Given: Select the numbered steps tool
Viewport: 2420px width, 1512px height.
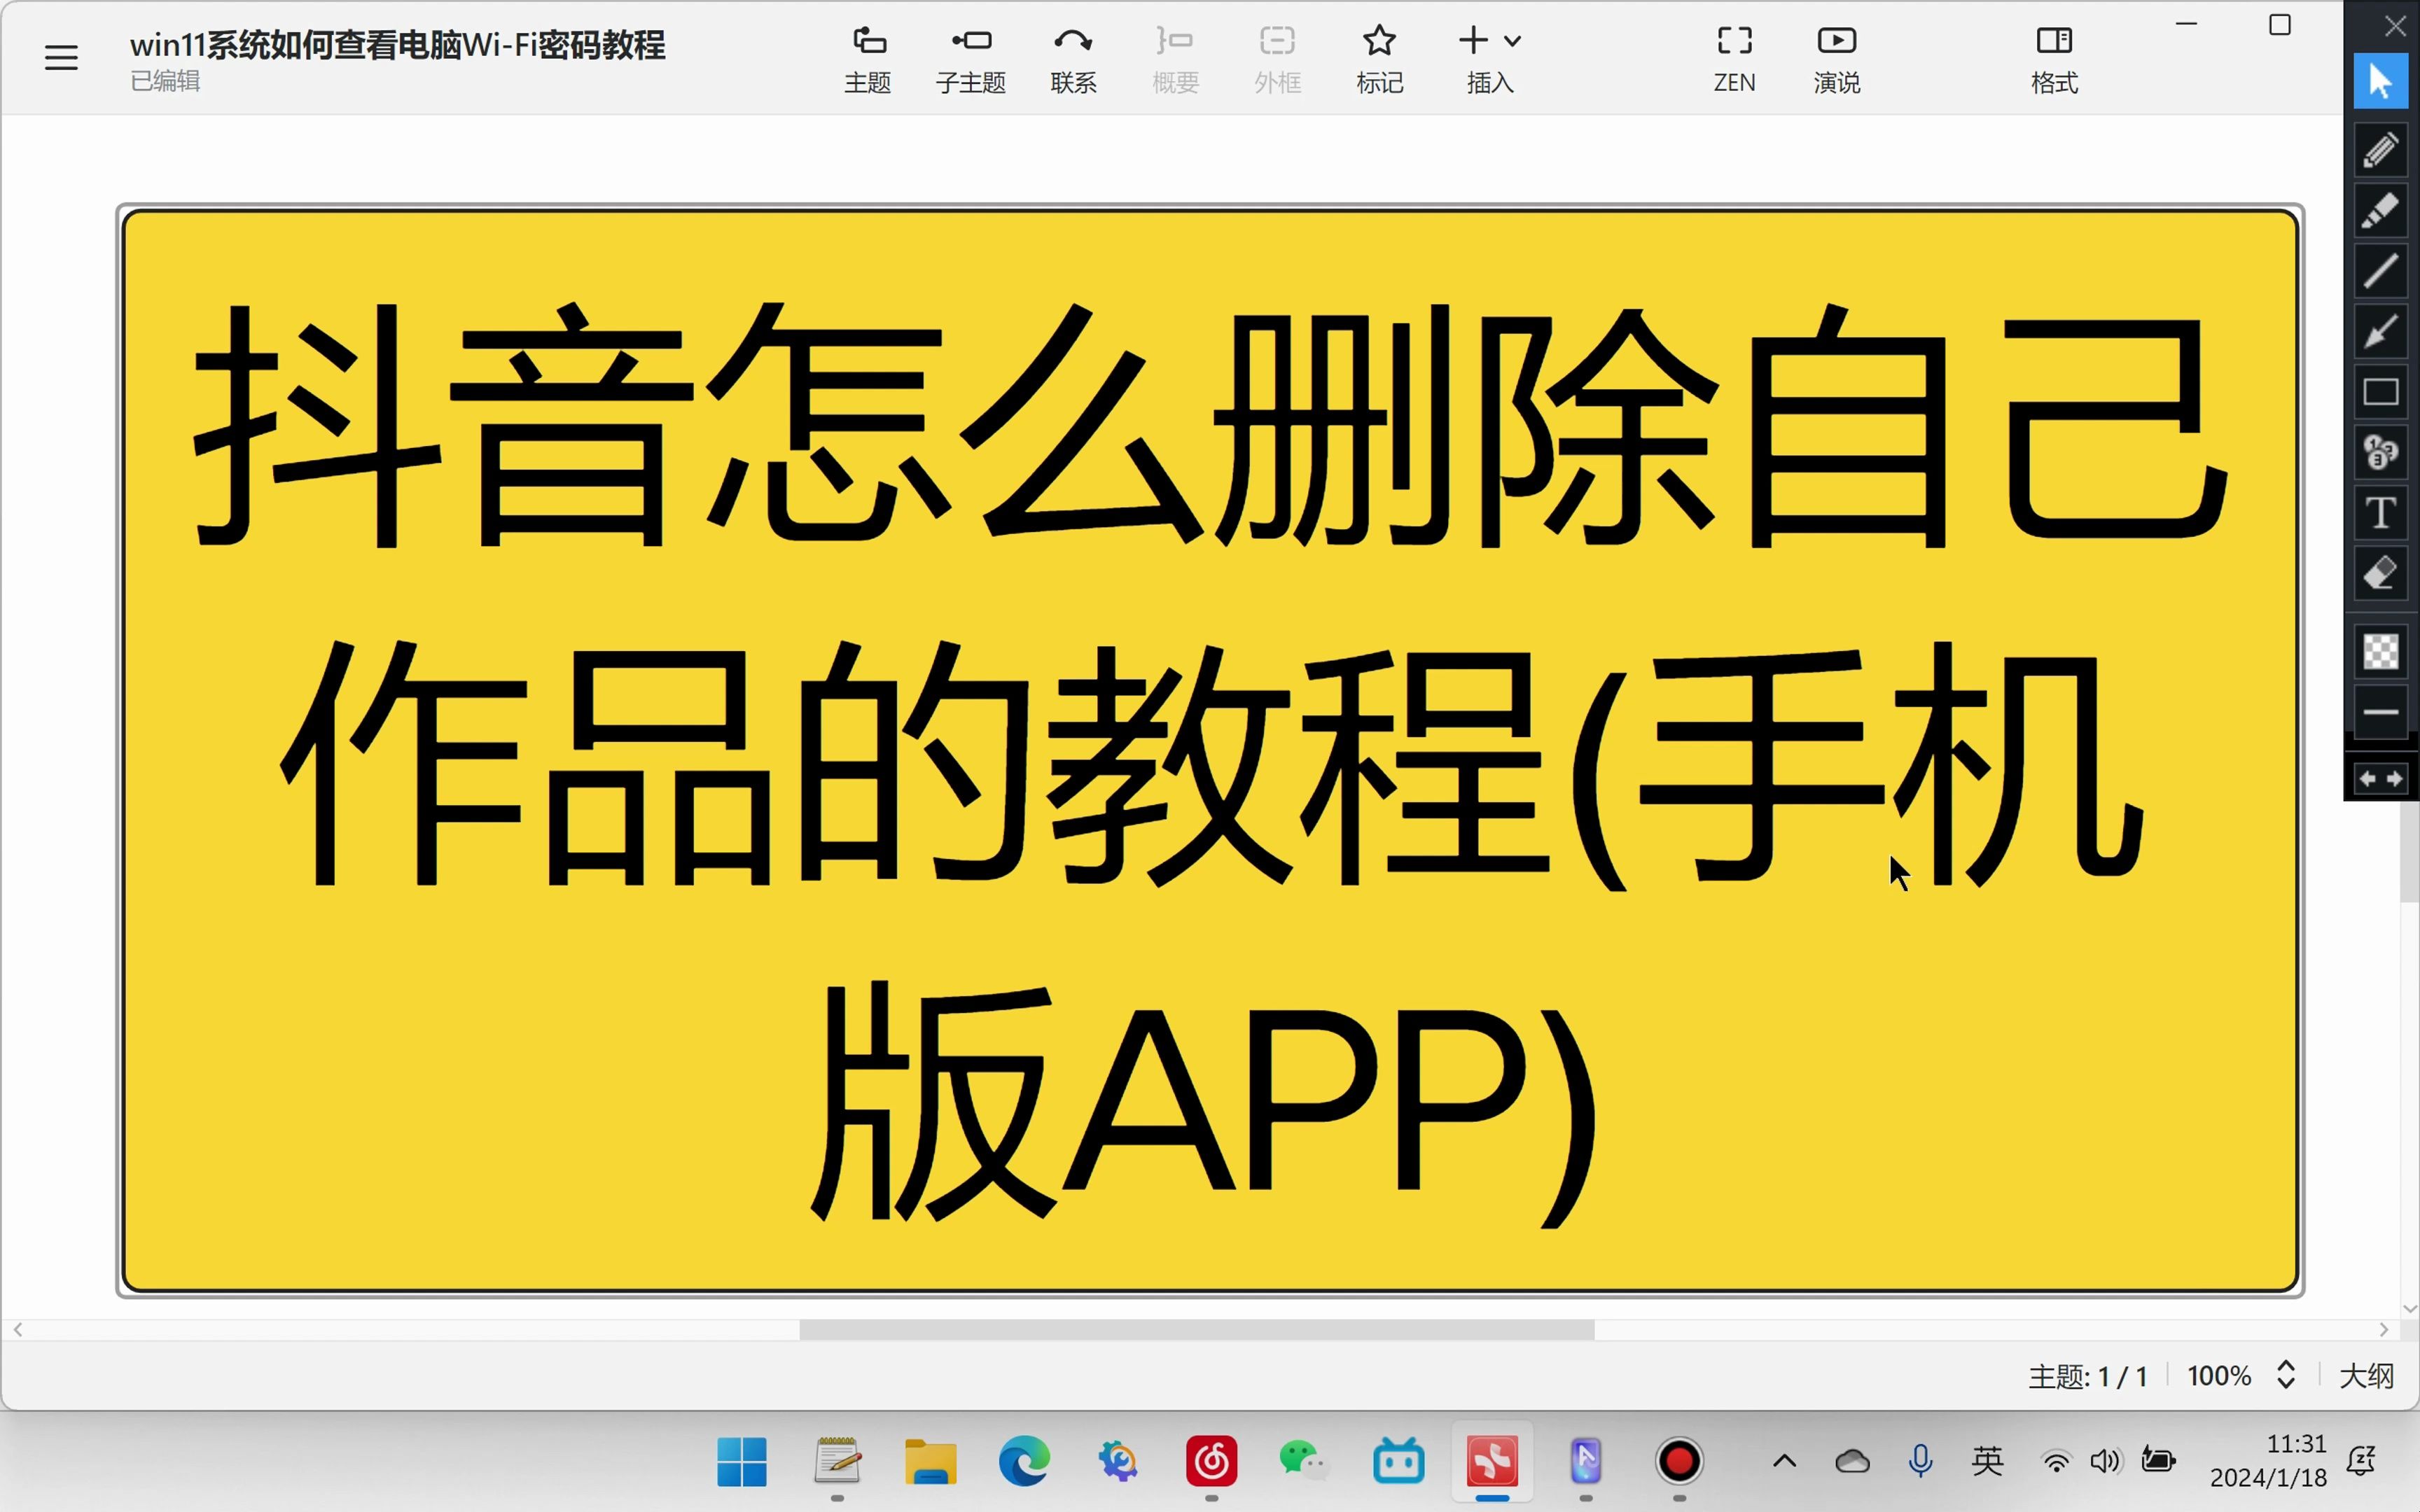Looking at the screenshot, I should 2381,452.
